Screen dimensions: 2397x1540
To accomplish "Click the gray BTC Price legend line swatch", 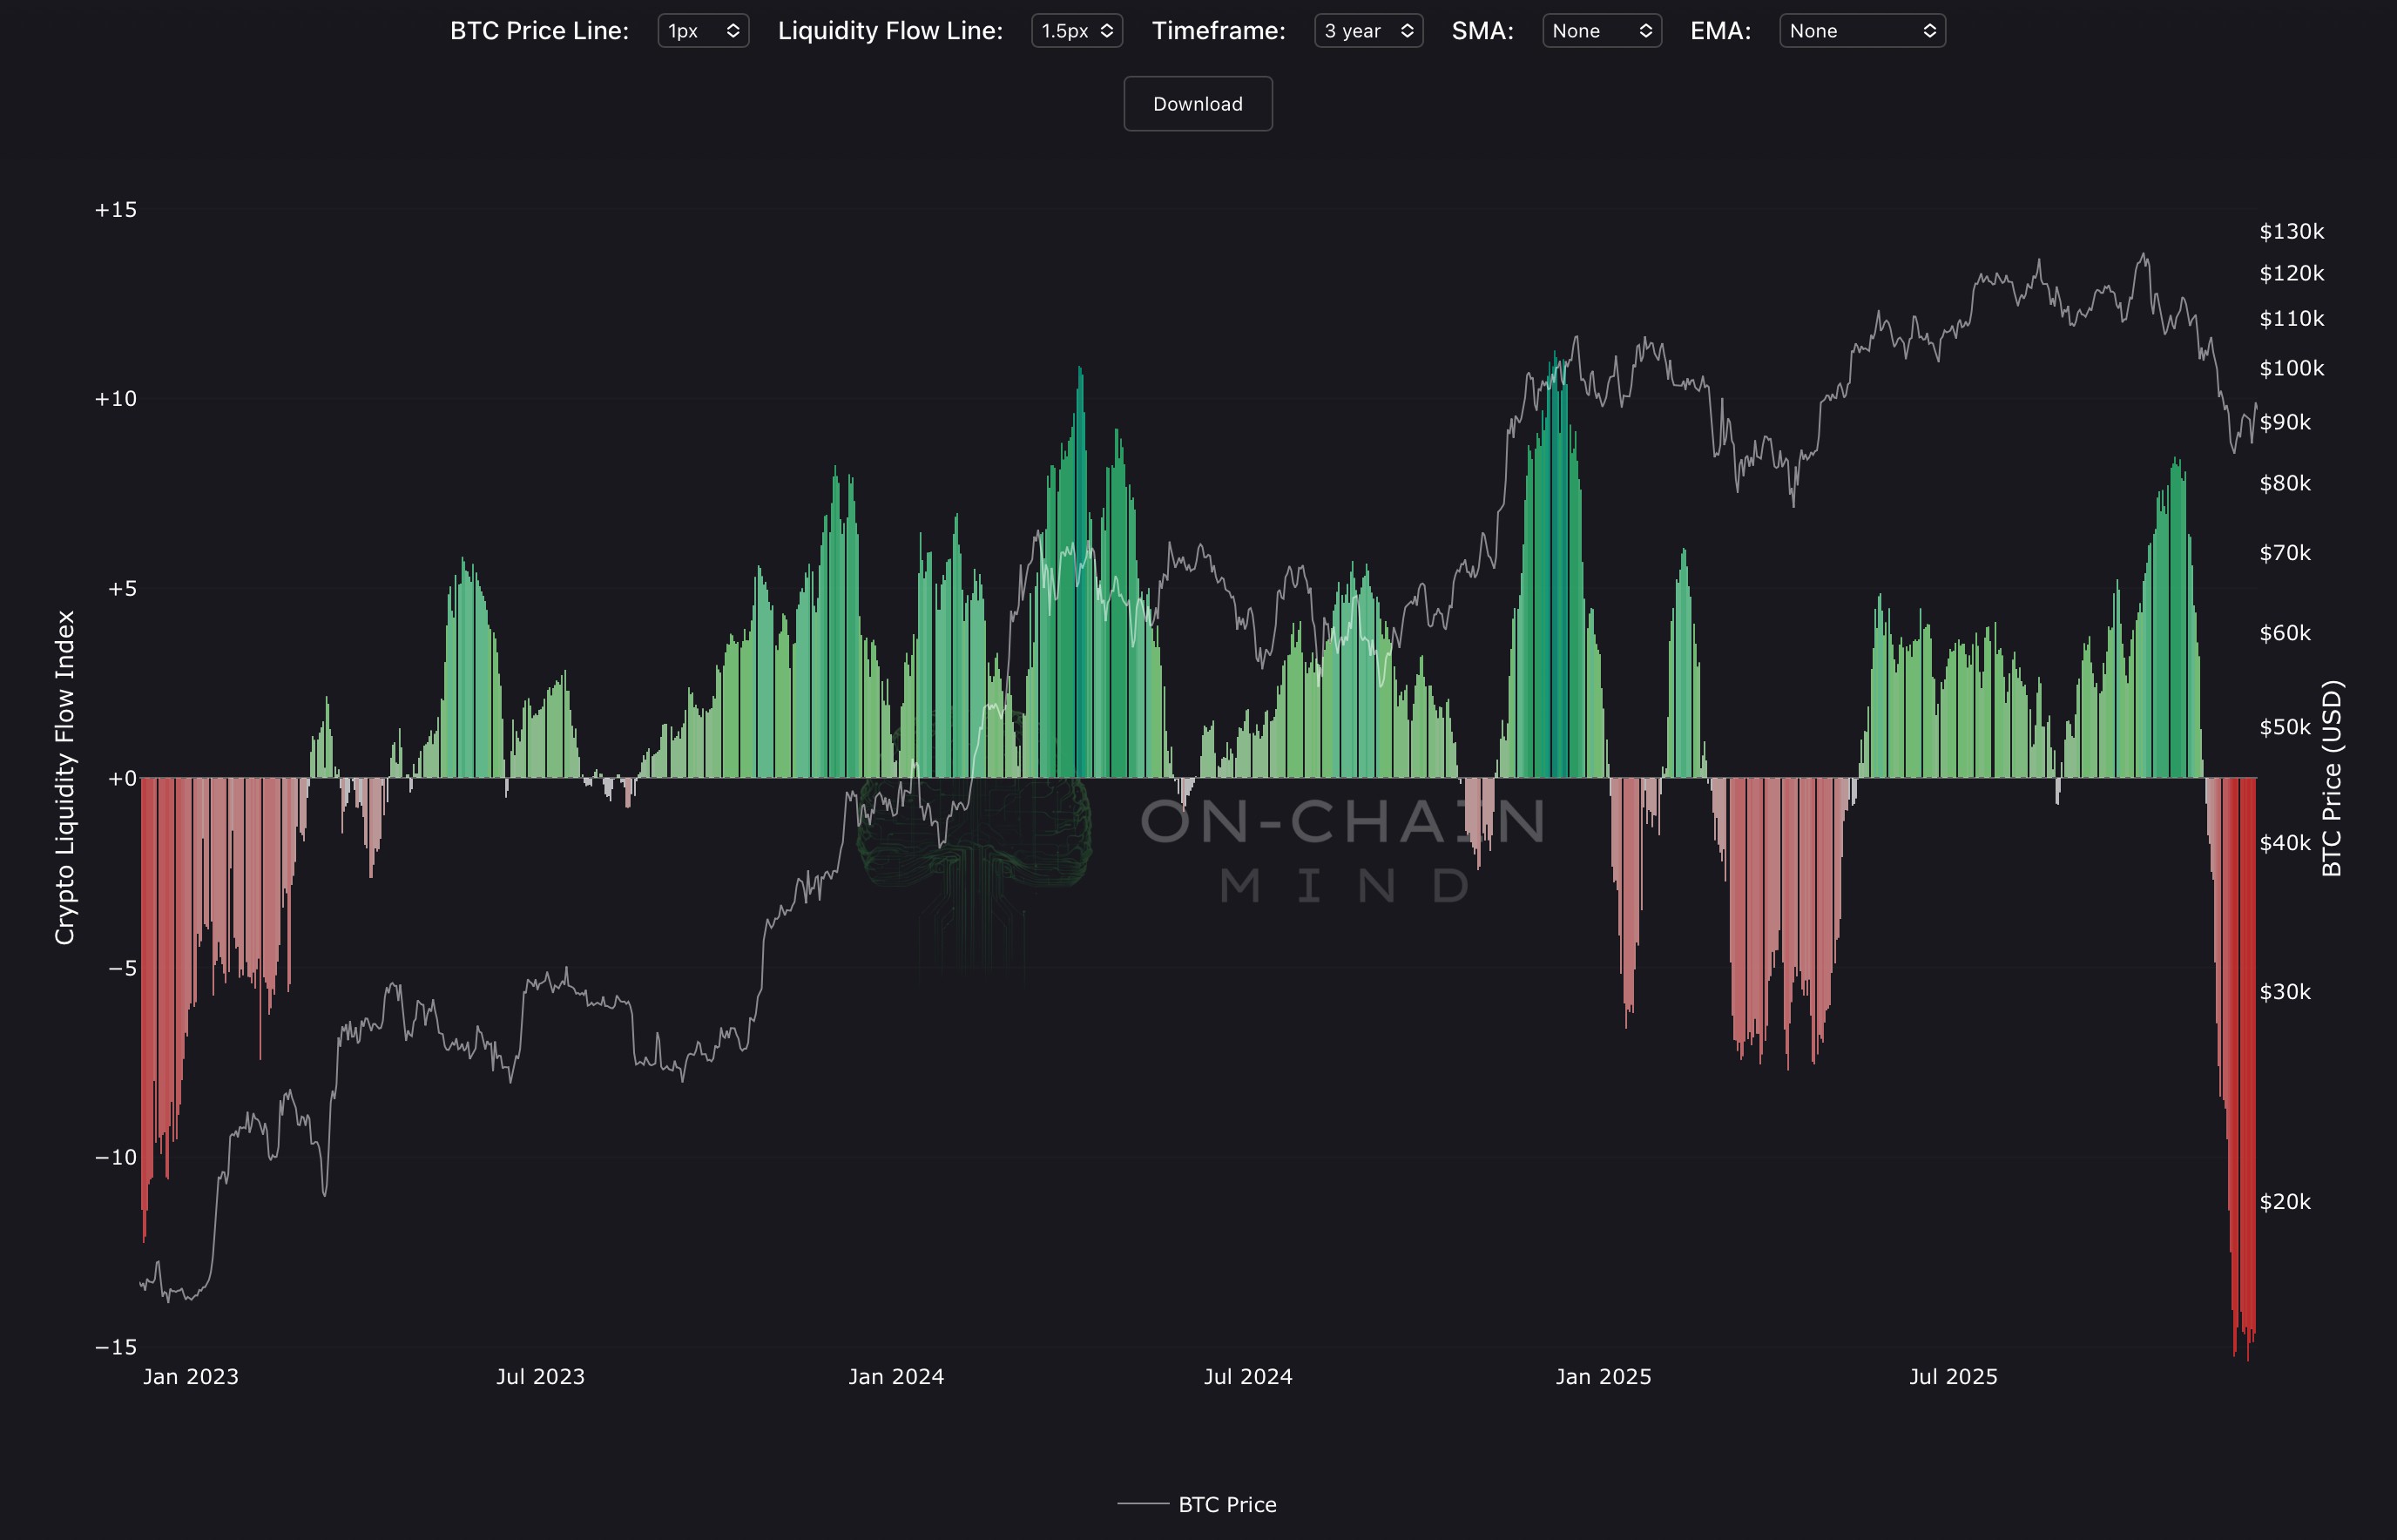I will (1142, 1504).
